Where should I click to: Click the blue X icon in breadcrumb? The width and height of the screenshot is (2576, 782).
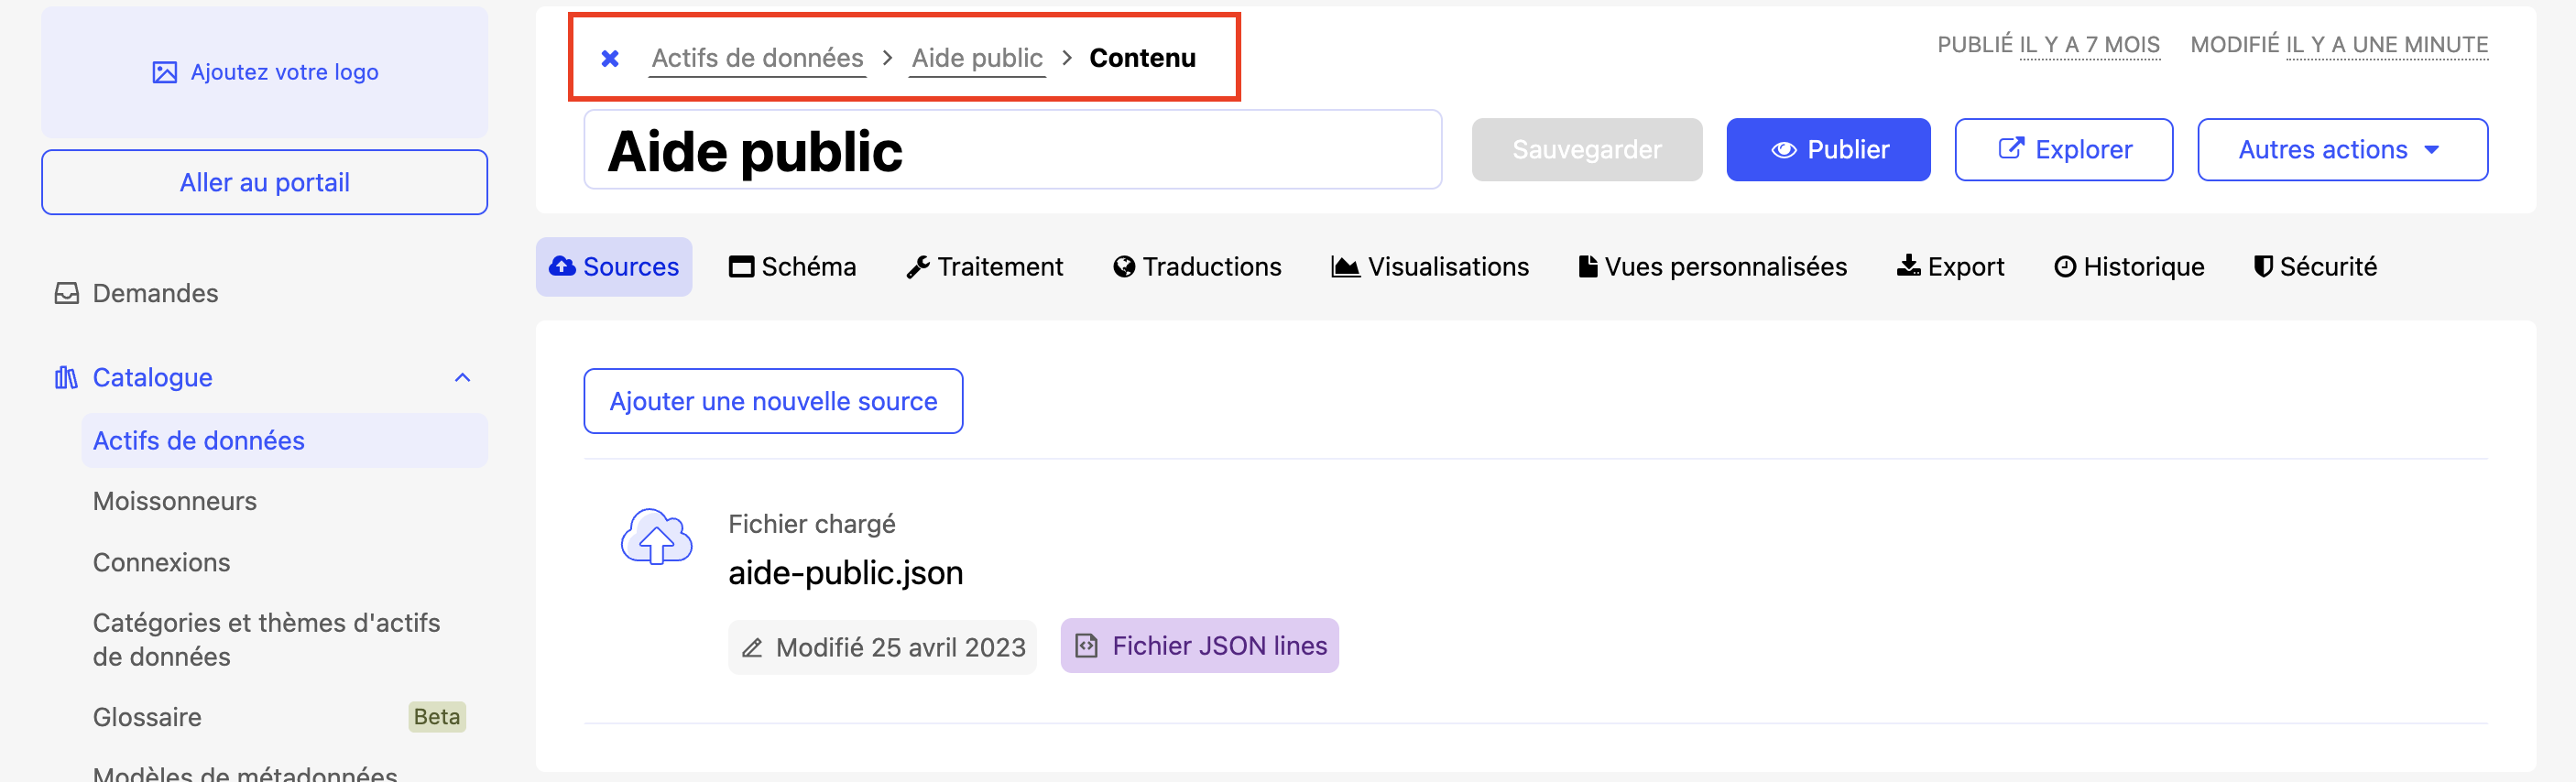point(610,59)
